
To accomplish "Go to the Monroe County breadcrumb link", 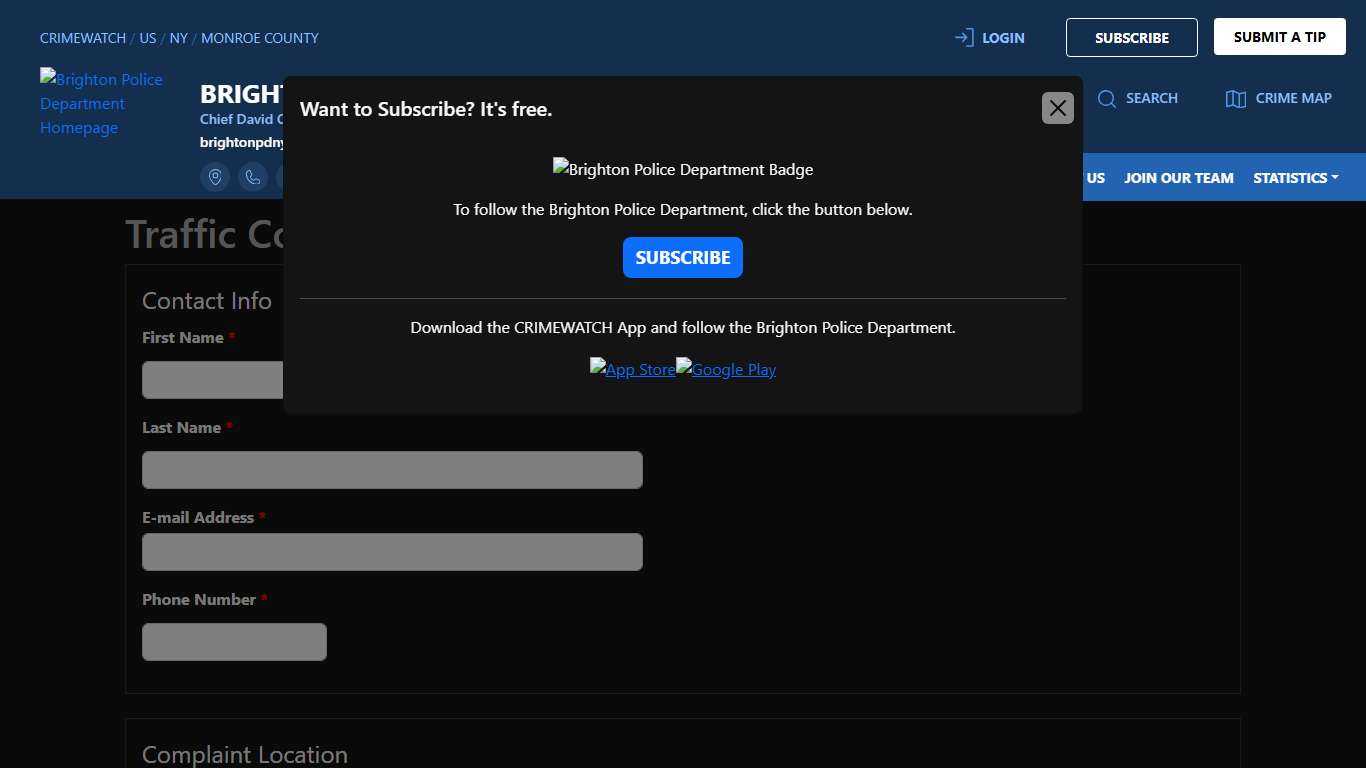I will pyautogui.click(x=260, y=38).
